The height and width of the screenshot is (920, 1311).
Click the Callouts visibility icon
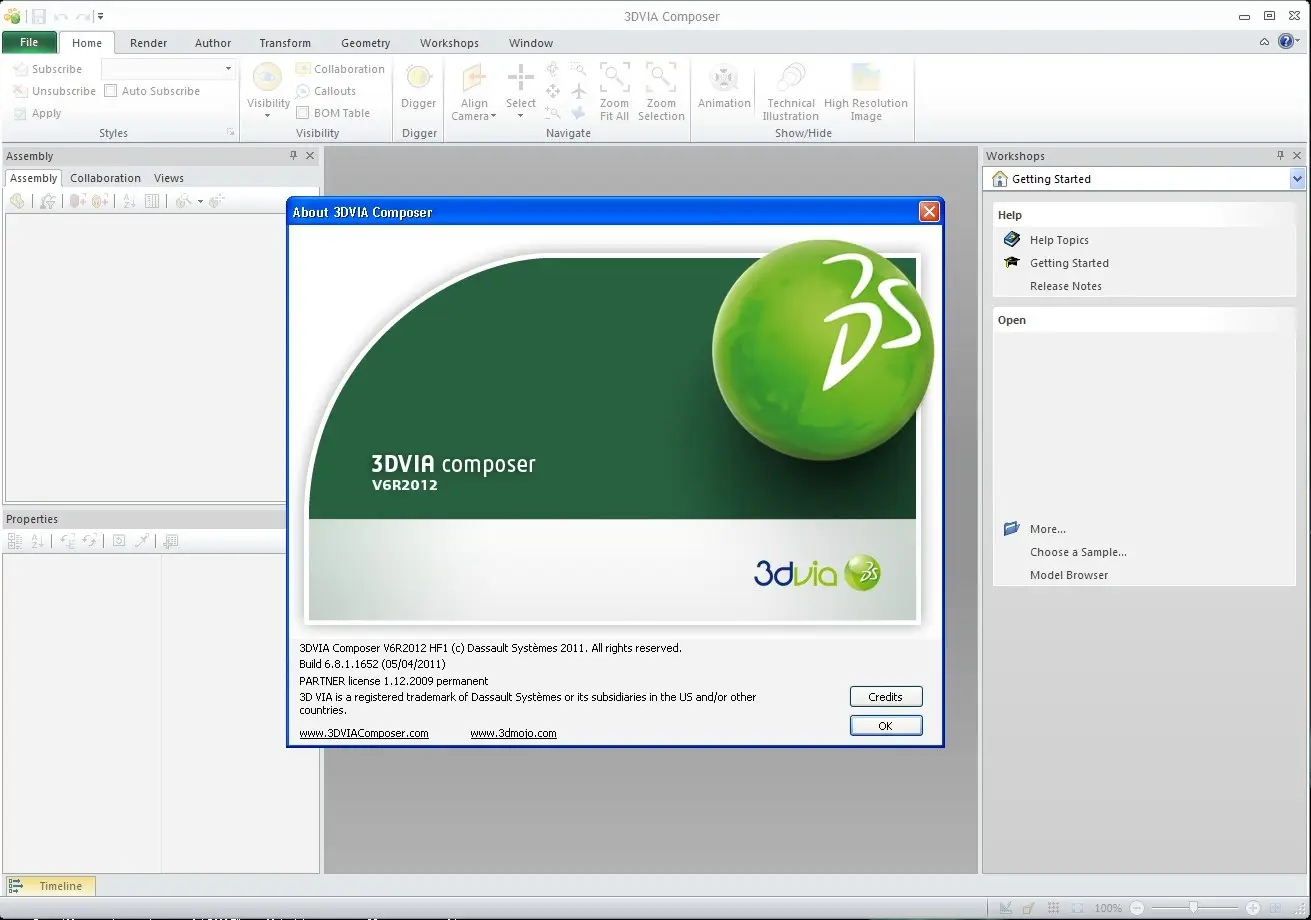pos(303,91)
